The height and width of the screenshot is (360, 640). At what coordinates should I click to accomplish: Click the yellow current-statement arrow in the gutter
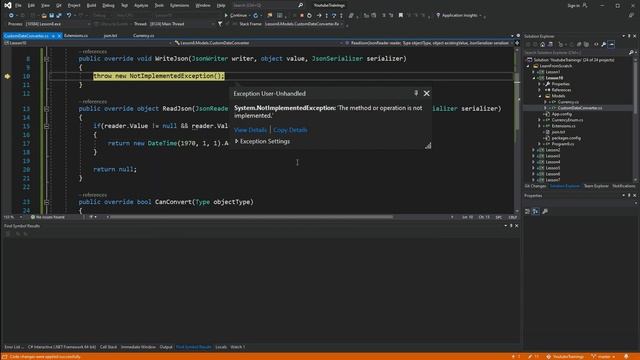[x=7, y=76]
